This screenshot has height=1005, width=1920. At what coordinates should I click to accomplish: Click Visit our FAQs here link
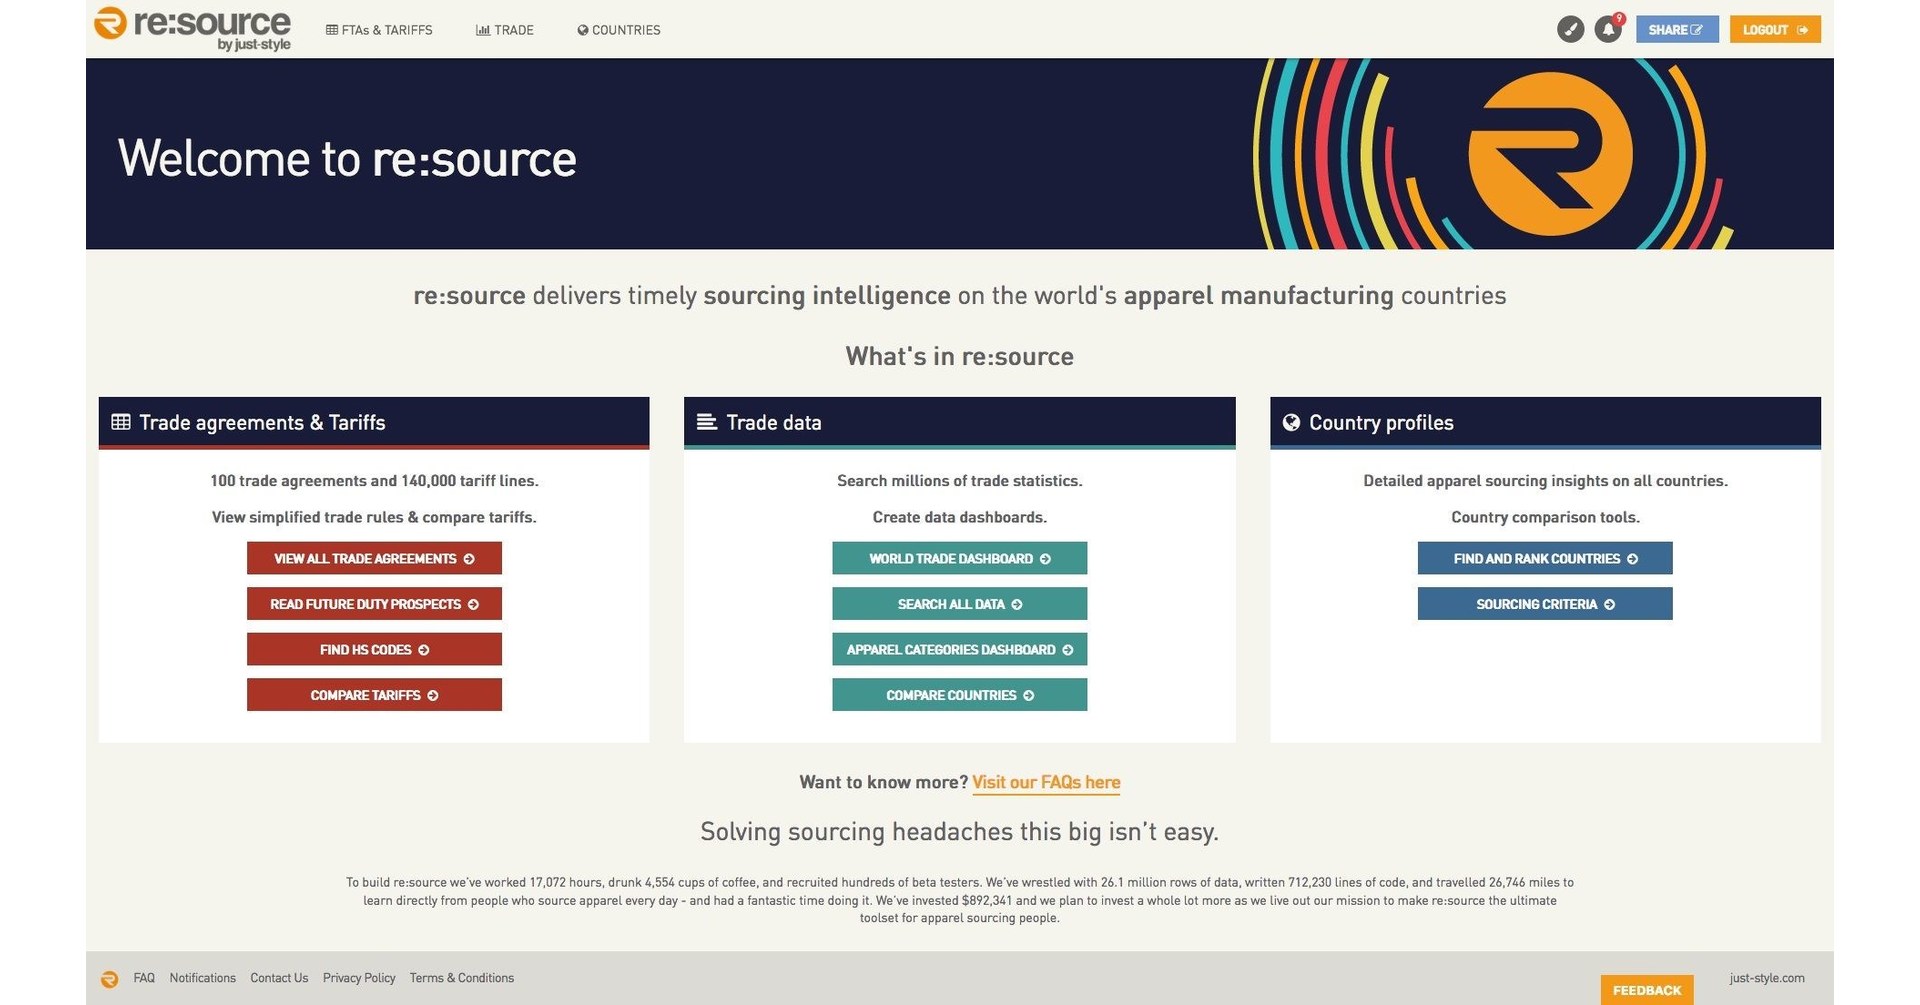(1046, 783)
